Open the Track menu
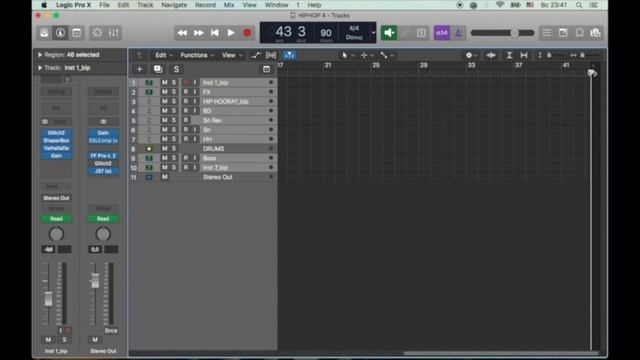This screenshot has height=360, width=640. point(145,5)
